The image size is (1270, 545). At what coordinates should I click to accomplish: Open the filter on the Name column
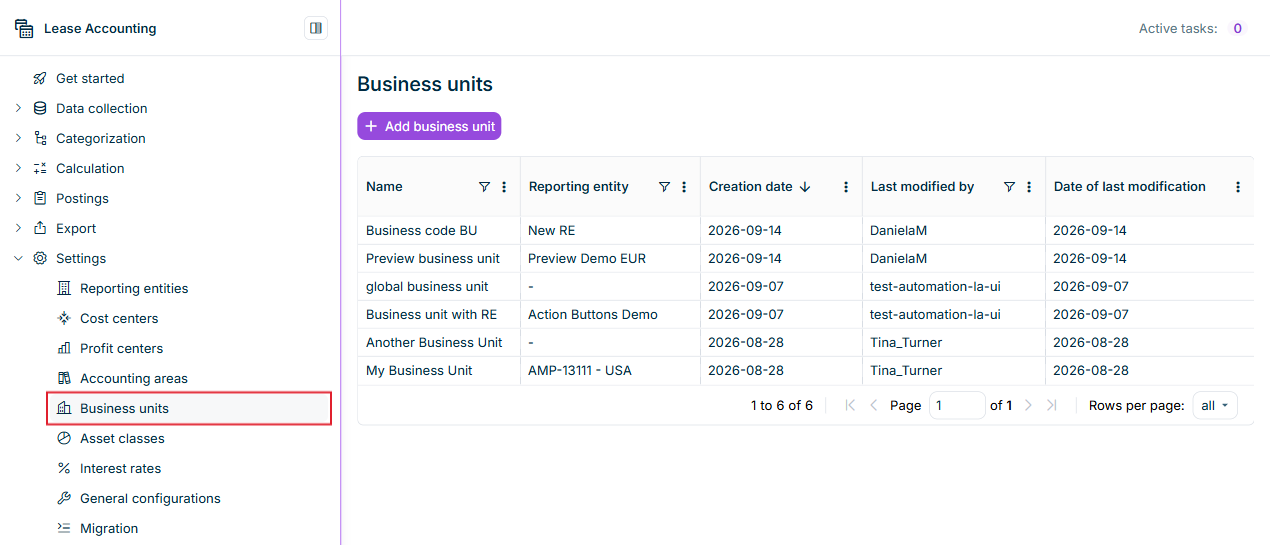click(x=485, y=187)
